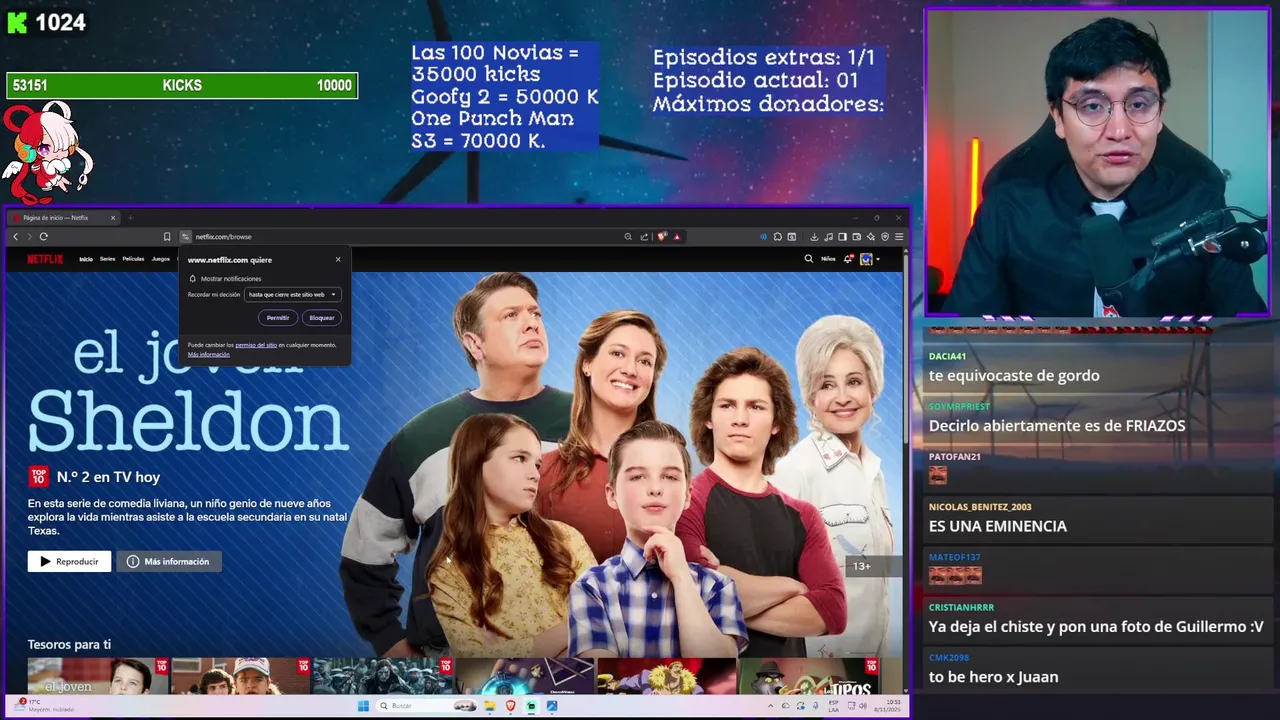The width and height of the screenshot is (1280, 720).
Task: Open File Explorer on the taskbar
Action: tap(490, 706)
